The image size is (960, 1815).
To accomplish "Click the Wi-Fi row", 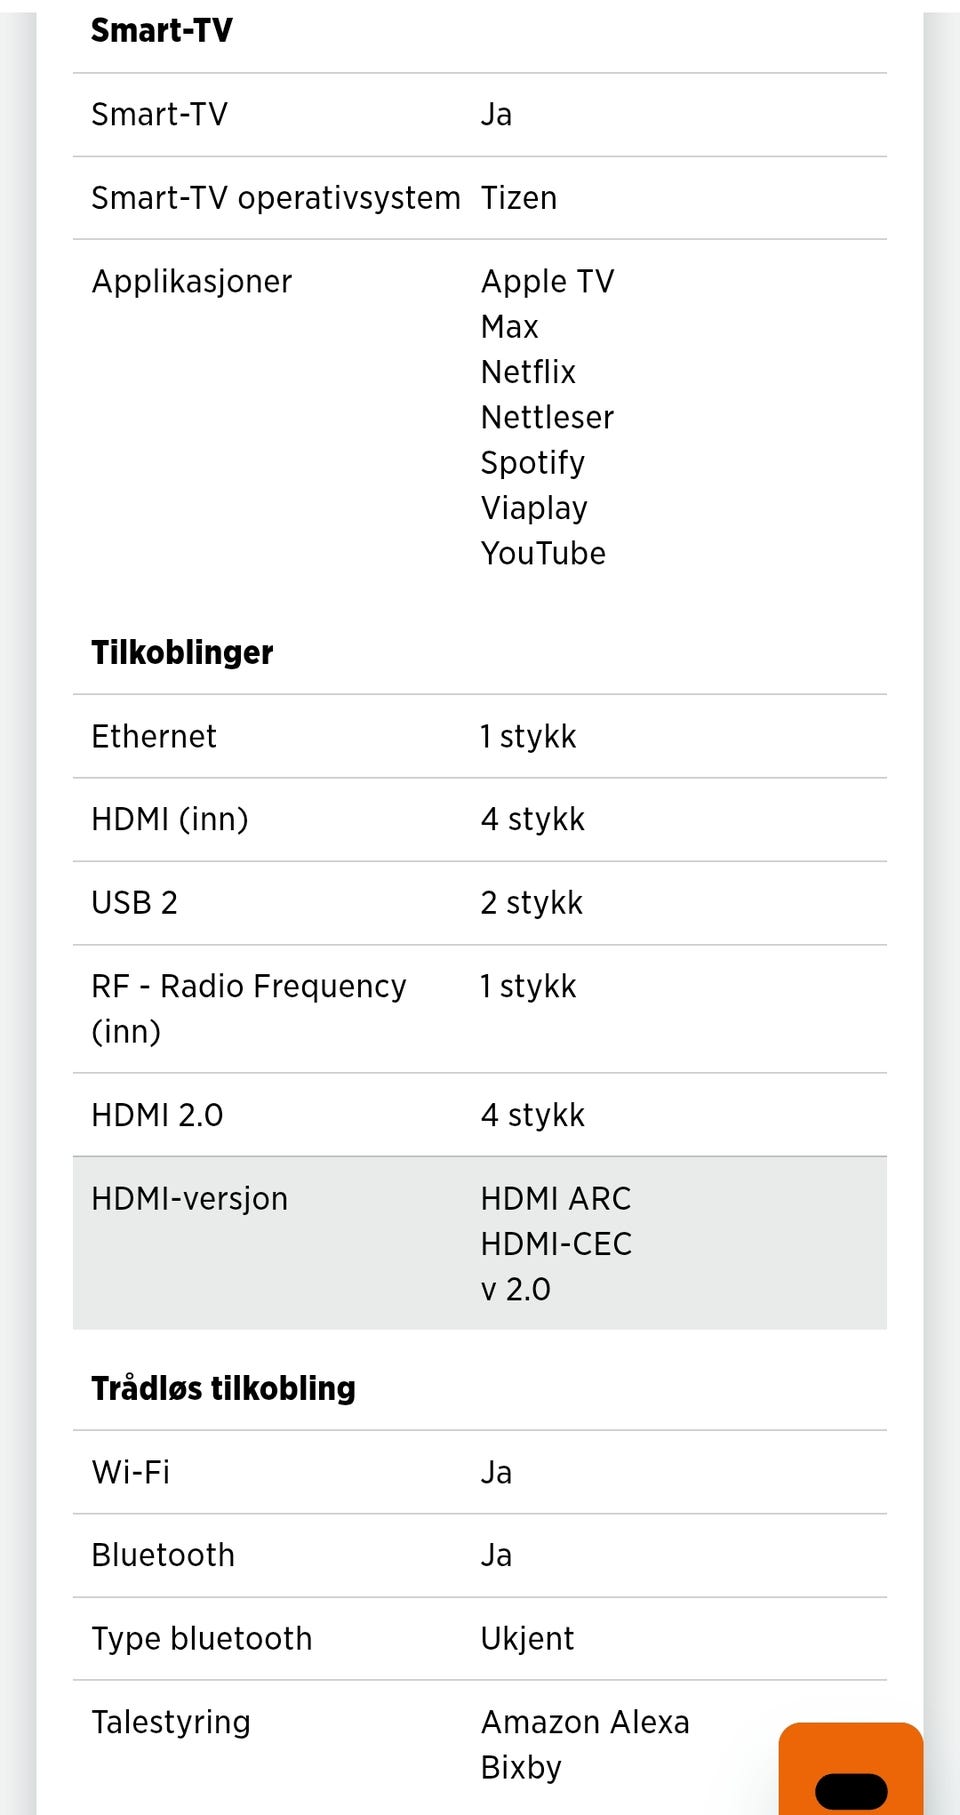I will pyautogui.click(x=480, y=1472).
